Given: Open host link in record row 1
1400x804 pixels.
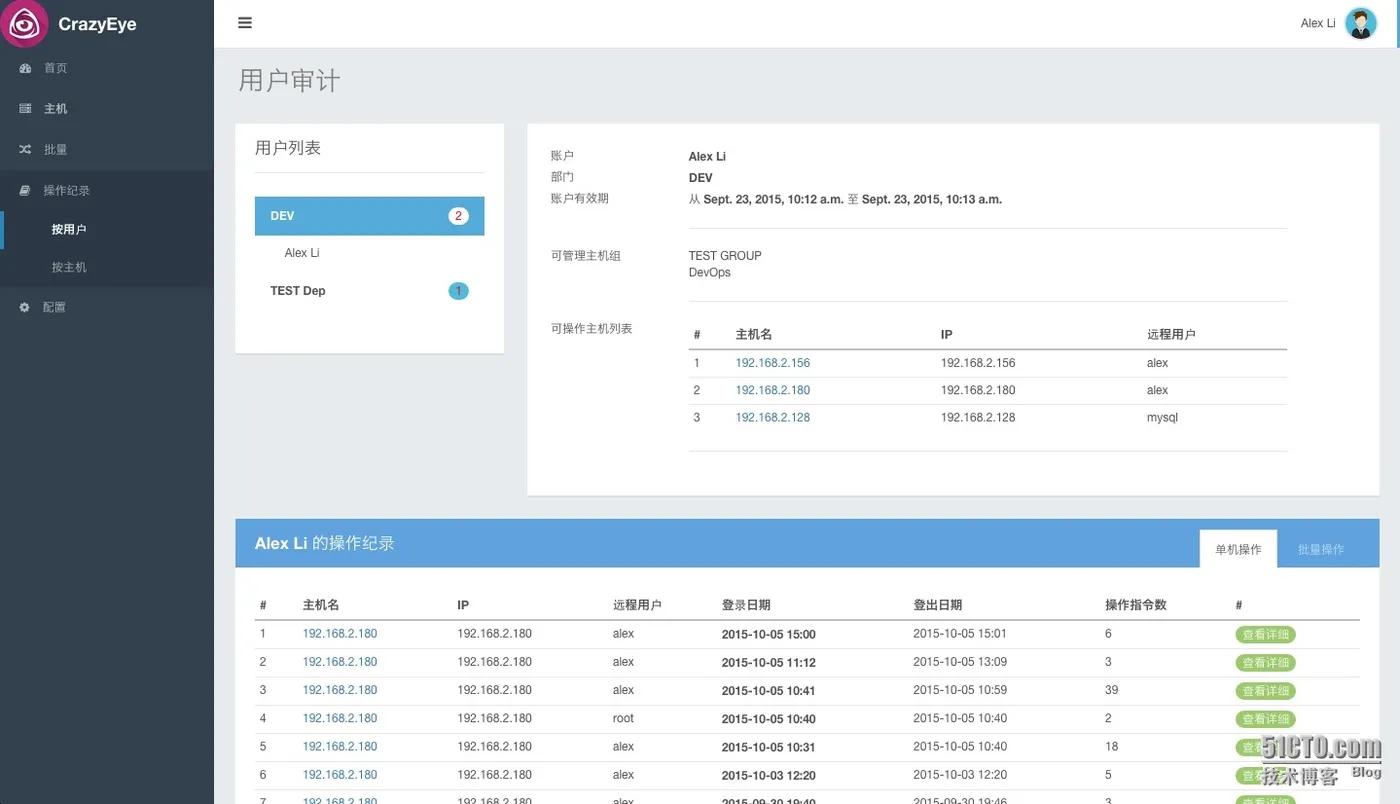Looking at the screenshot, I should pyautogui.click(x=340, y=634).
